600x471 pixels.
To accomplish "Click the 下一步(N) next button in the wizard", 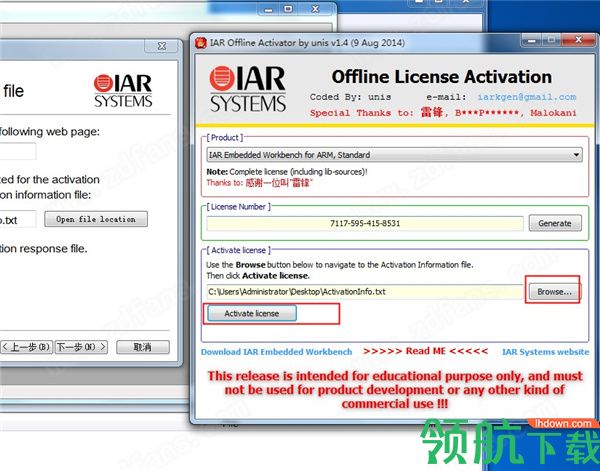I will (x=81, y=347).
